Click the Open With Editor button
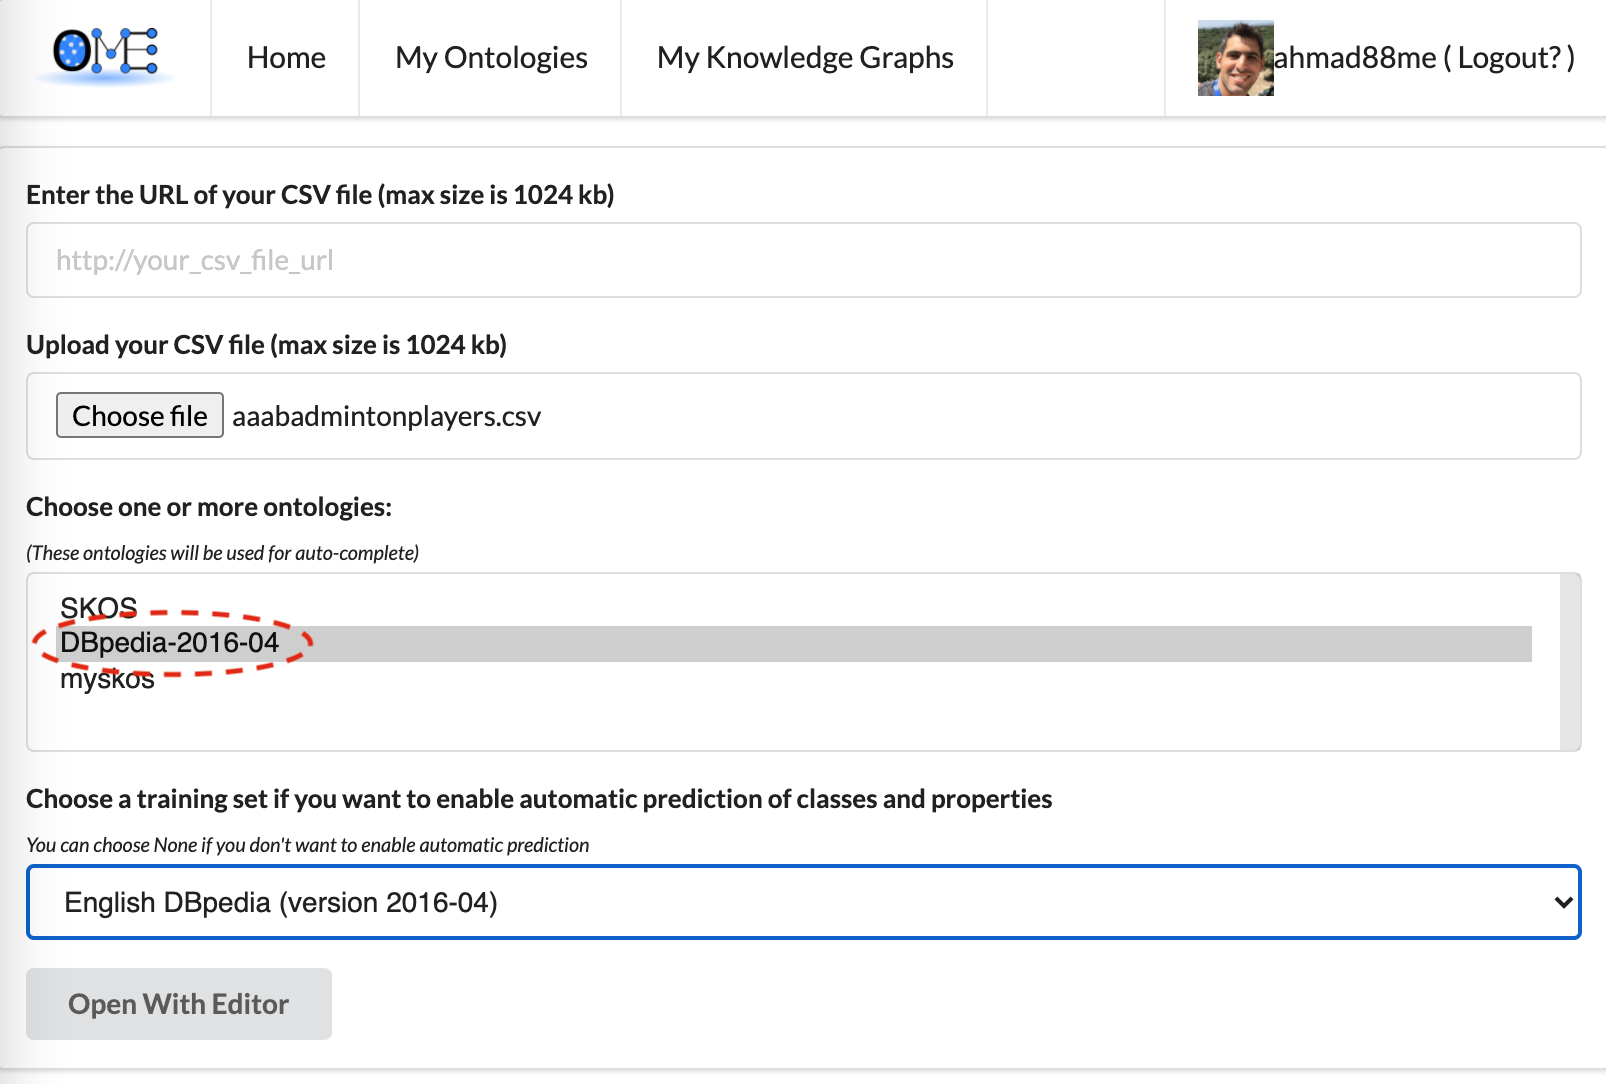The width and height of the screenshot is (1606, 1084). (x=179, y=1004)
